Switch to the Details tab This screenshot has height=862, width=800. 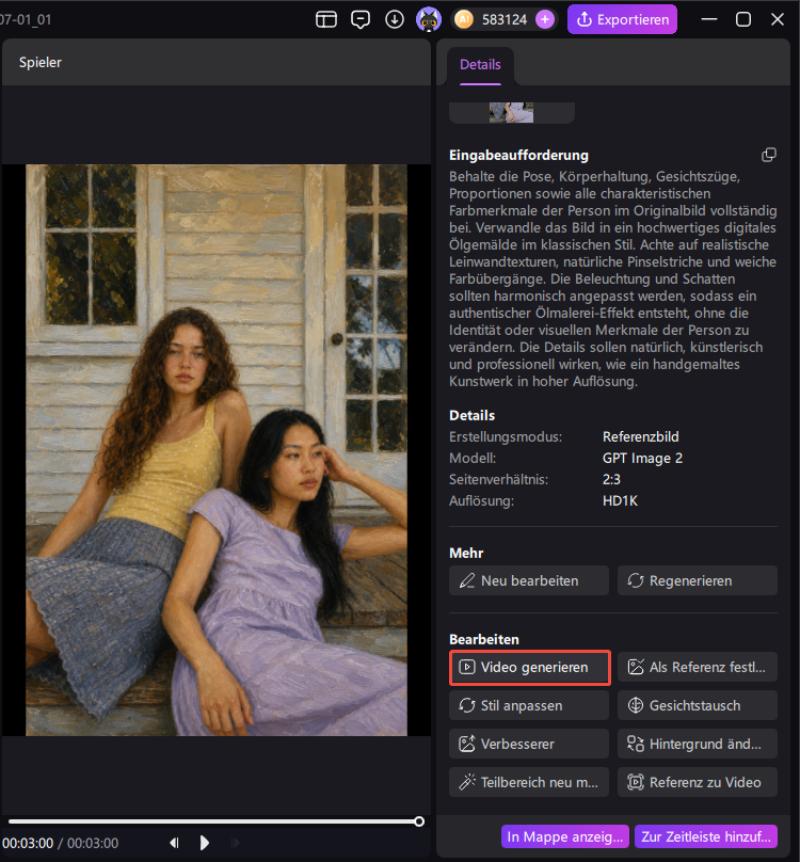click(480, 65)
